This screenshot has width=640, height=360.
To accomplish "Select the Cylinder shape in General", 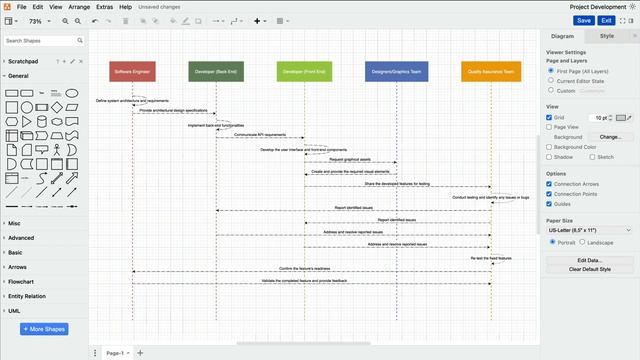I will click(42, 122).
